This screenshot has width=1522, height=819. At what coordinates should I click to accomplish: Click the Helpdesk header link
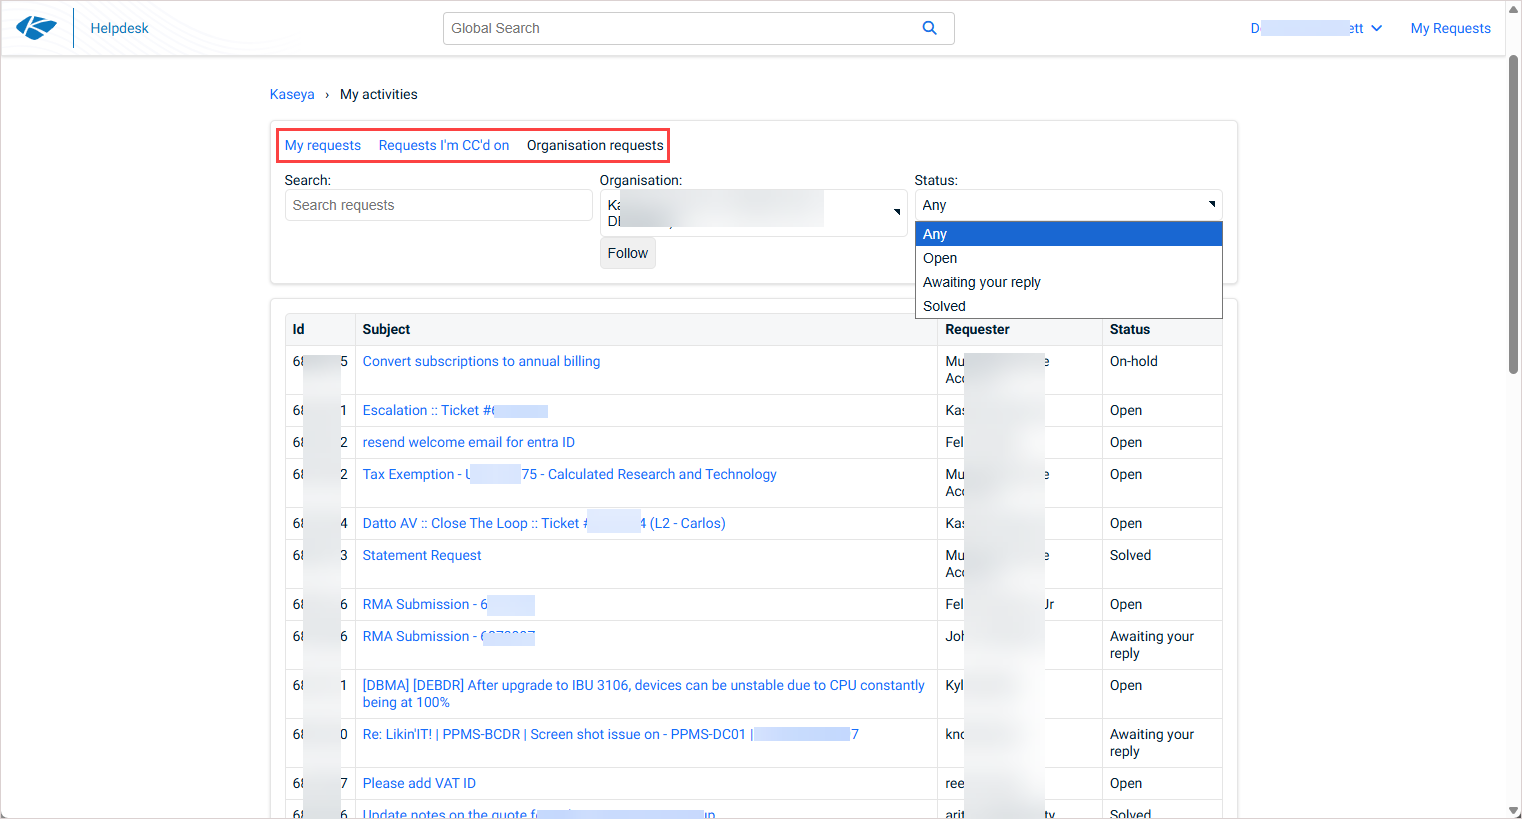(119, 28)
